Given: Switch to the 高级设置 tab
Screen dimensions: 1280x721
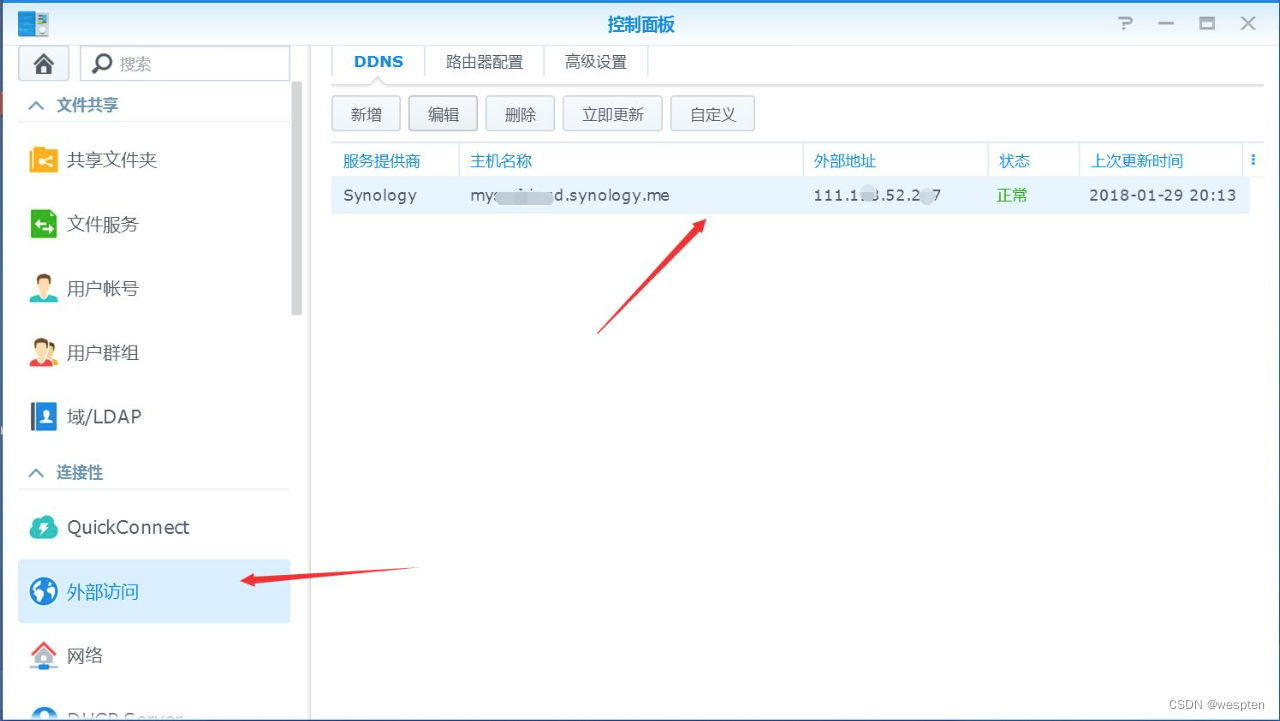Looking at the screenshot, I should pos(596,62).
